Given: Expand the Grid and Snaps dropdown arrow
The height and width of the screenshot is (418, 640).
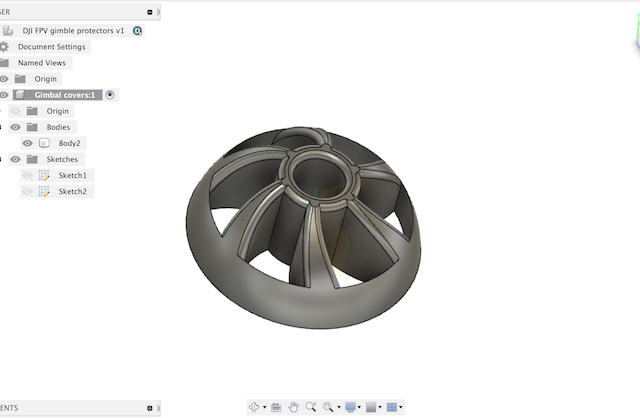Looking at the screenshot, I should pos(380,407).
